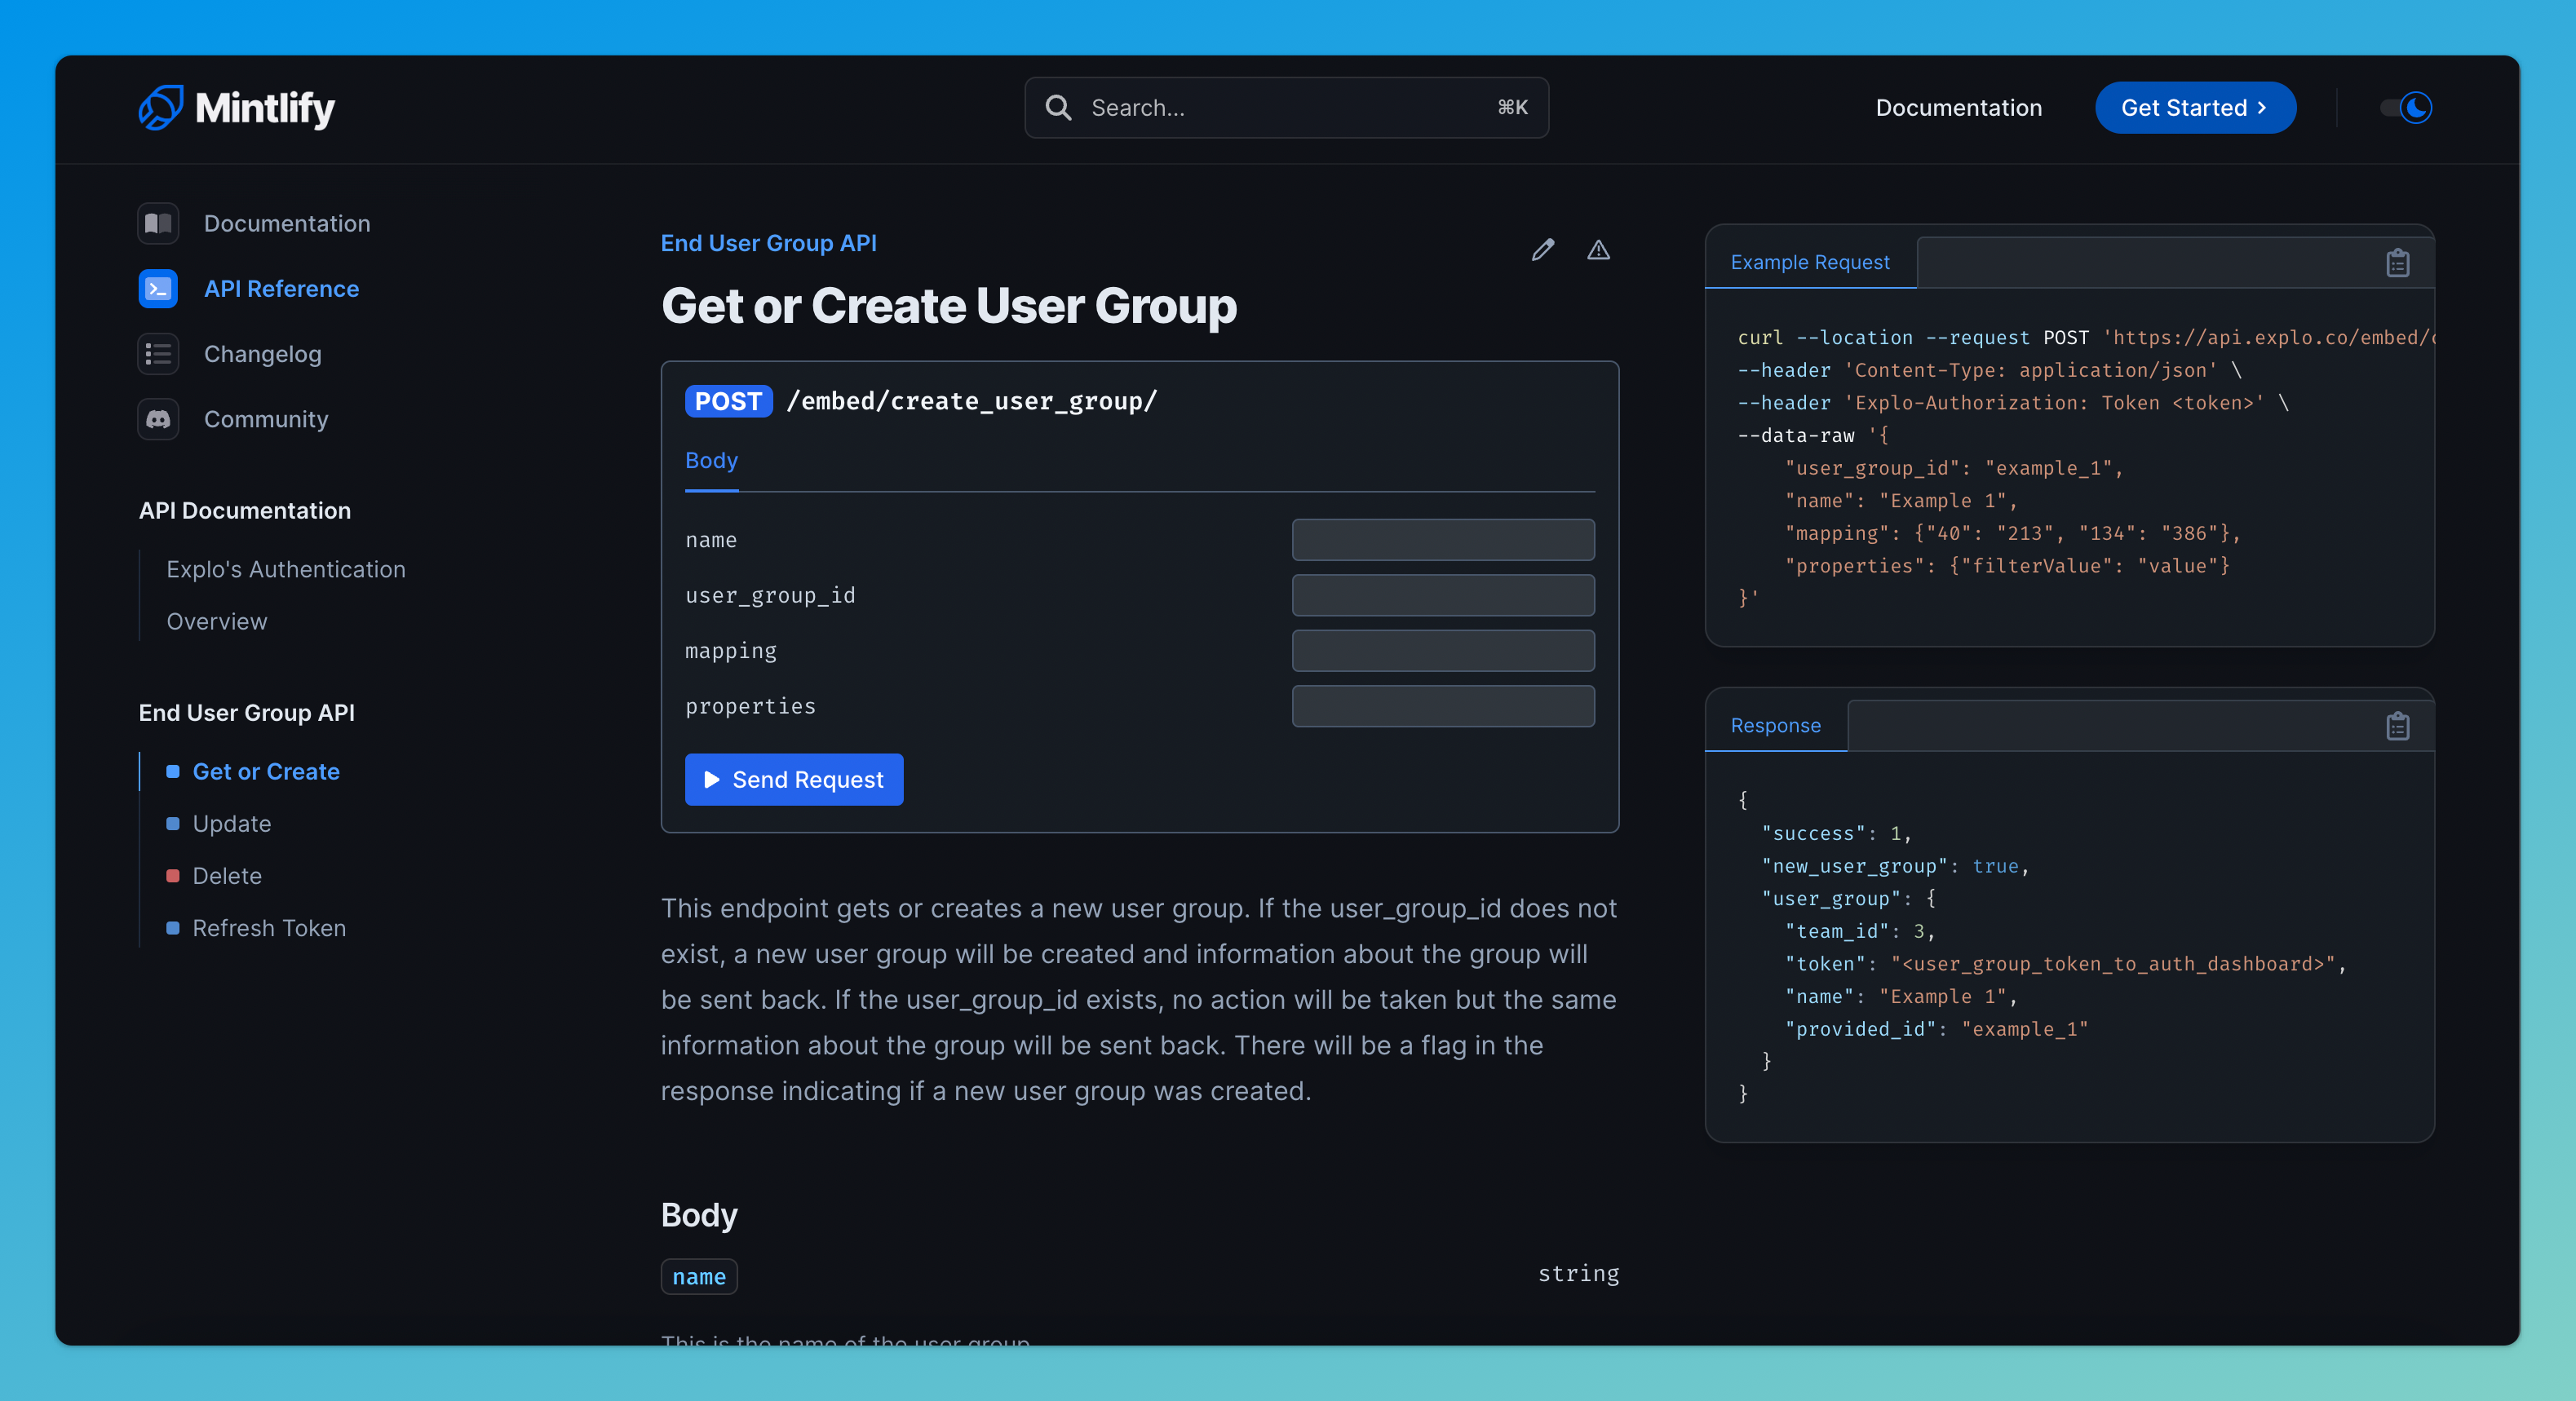Open Explo's Authentication page in sidebar
This screenshot has height=1401, width=2576.
[x=286, y=568]
